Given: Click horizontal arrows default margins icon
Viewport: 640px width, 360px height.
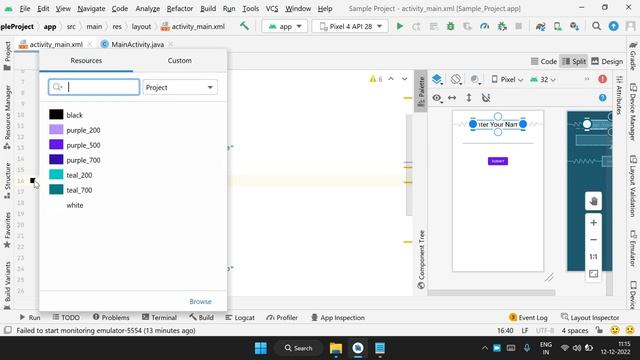Looking at the screenshot, I should [452, 98].
